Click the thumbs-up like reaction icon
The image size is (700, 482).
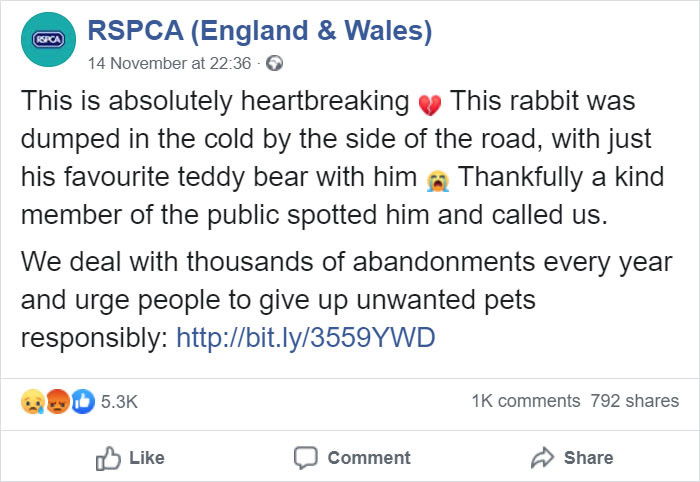click(83, 402)
